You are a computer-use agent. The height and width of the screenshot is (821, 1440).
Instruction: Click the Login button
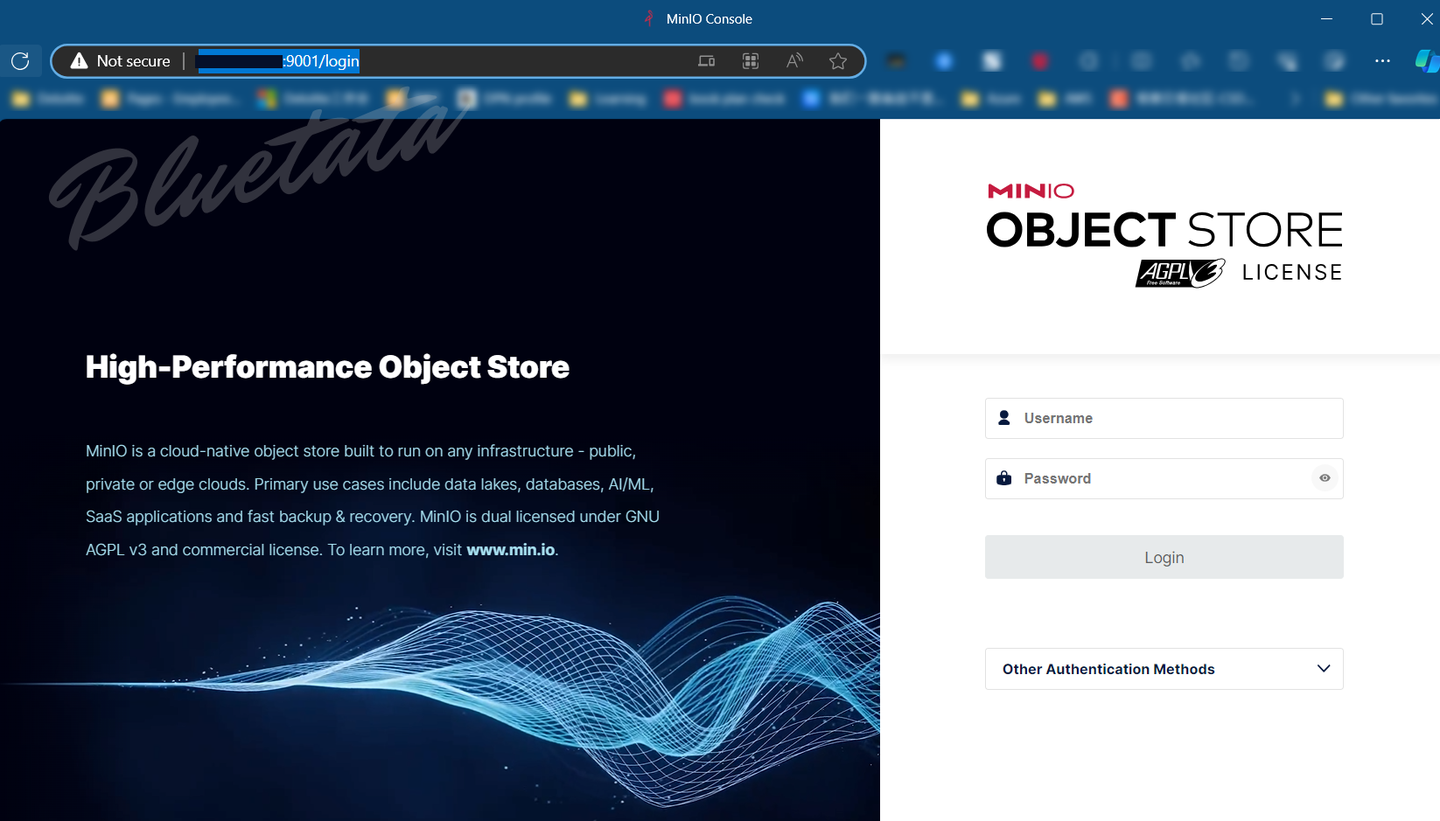coord(1164,557)
